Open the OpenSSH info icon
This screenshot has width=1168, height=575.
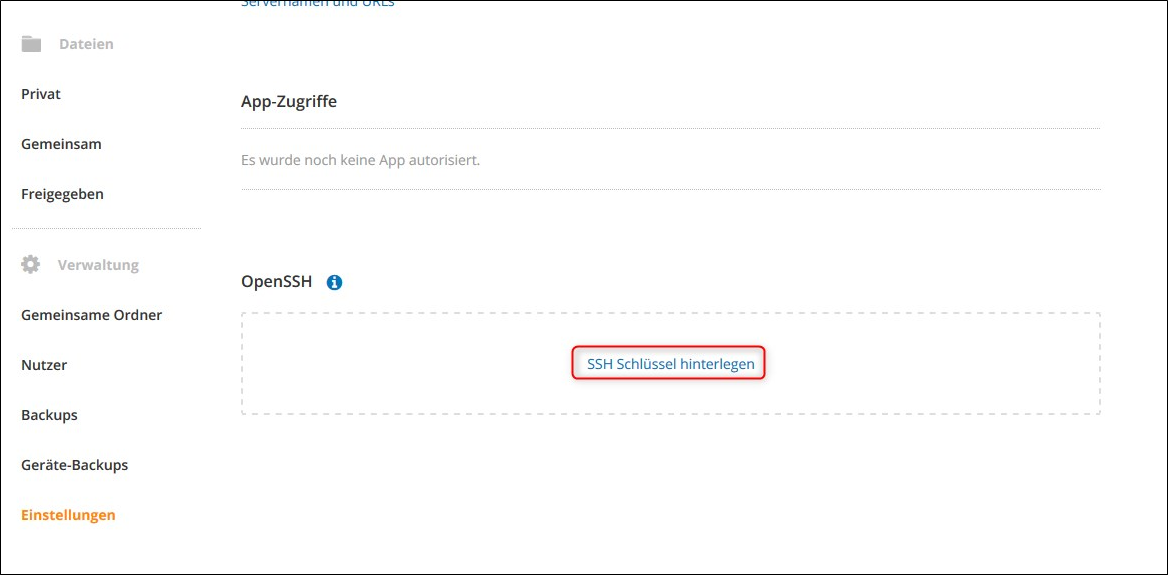(x=334, y=282)
